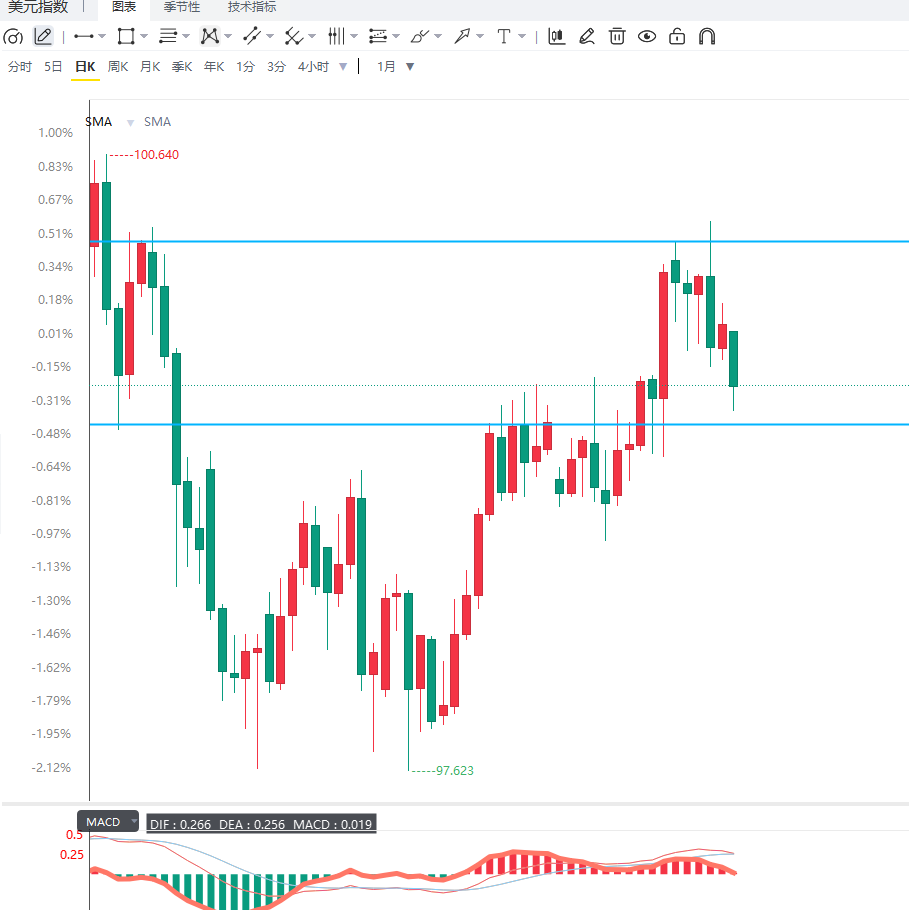Select the parallel lines channel tool
The height and width of the screenshot is (910, 909).
168,37
